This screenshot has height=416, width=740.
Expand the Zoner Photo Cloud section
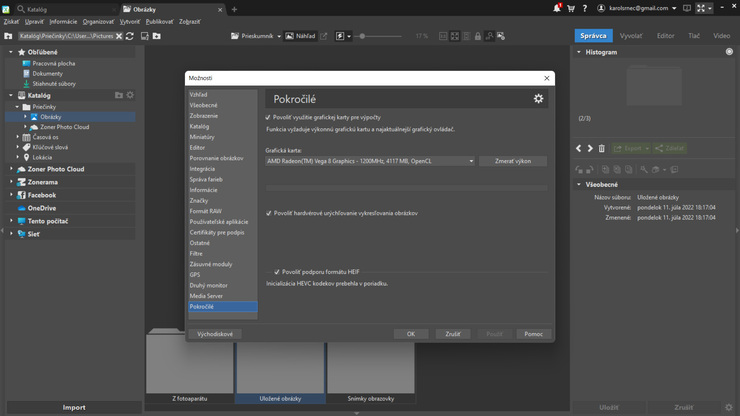click(x=11, y=169)
